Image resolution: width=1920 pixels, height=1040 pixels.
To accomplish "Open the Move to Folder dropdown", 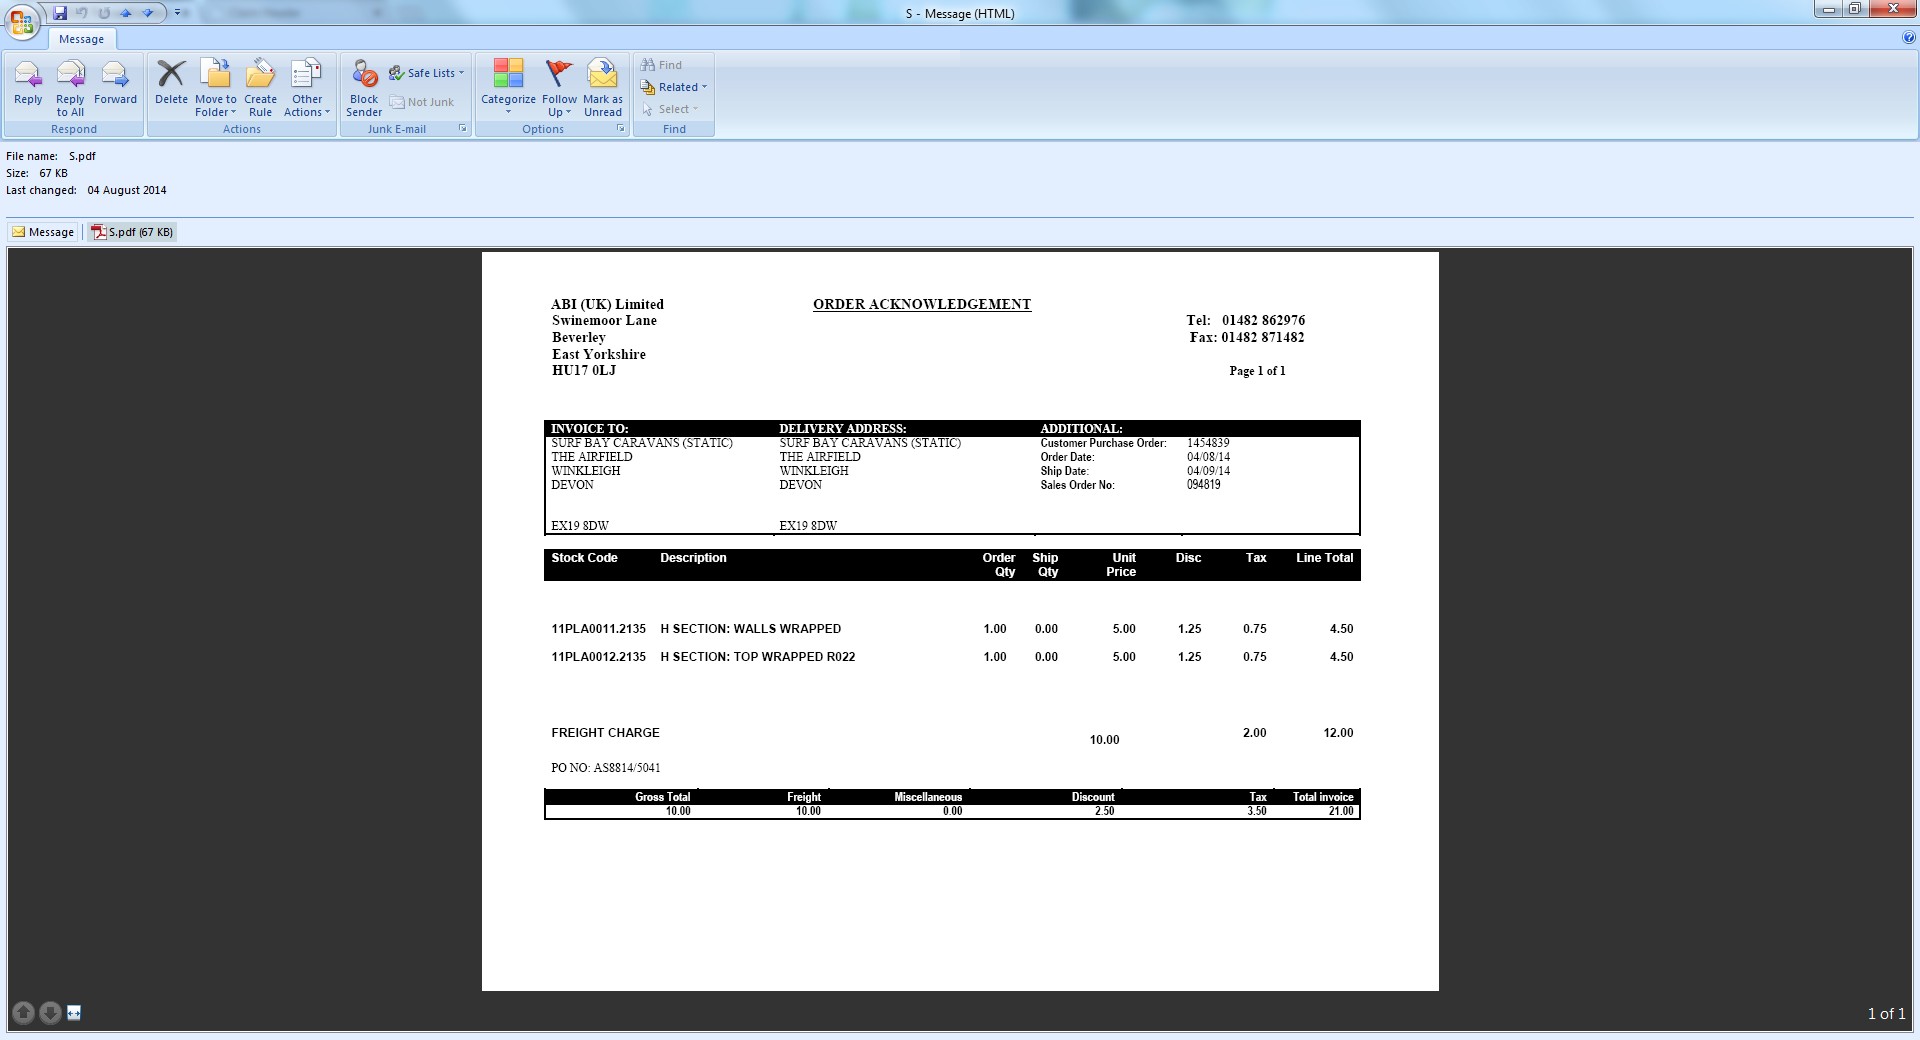I will pyautogui.click(x=215, y=105).
